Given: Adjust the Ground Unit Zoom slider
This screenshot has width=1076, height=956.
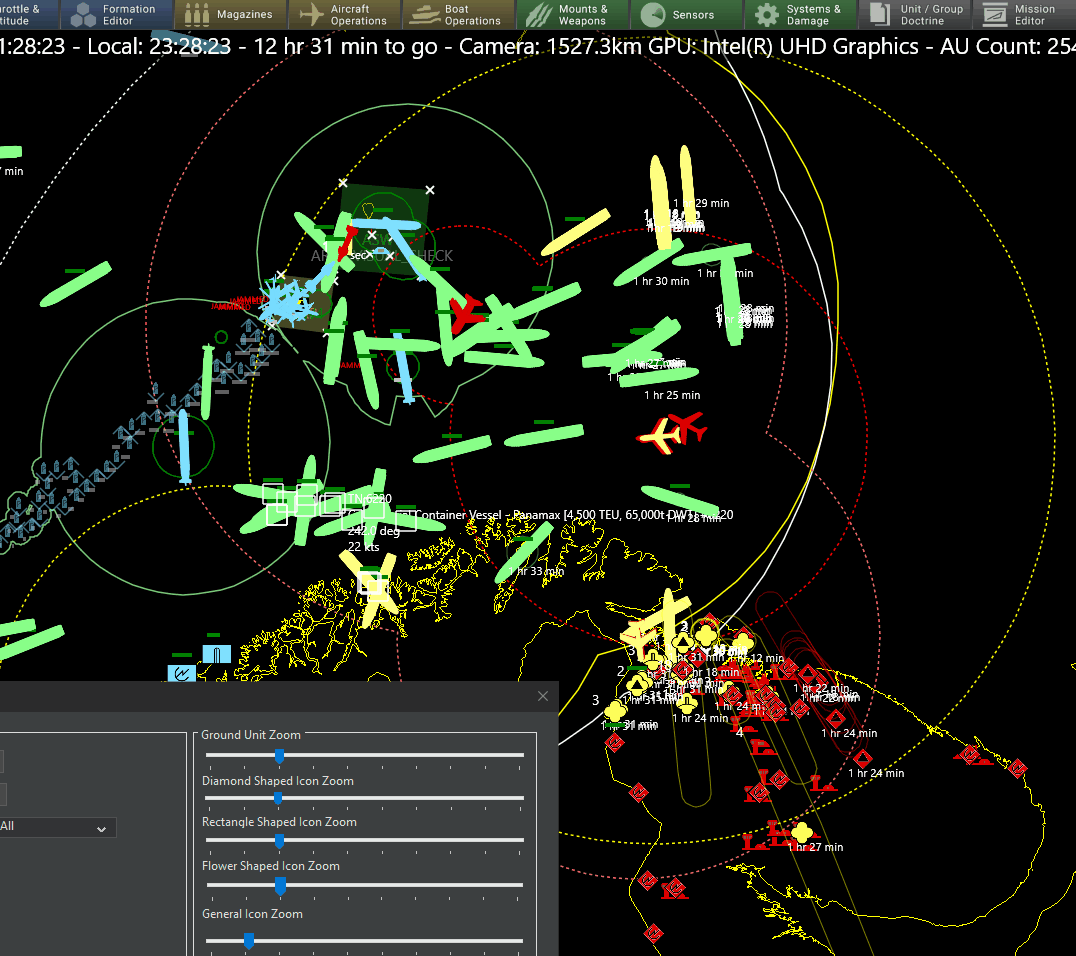Looking at the screenshot, I should (x=279, y=756).
